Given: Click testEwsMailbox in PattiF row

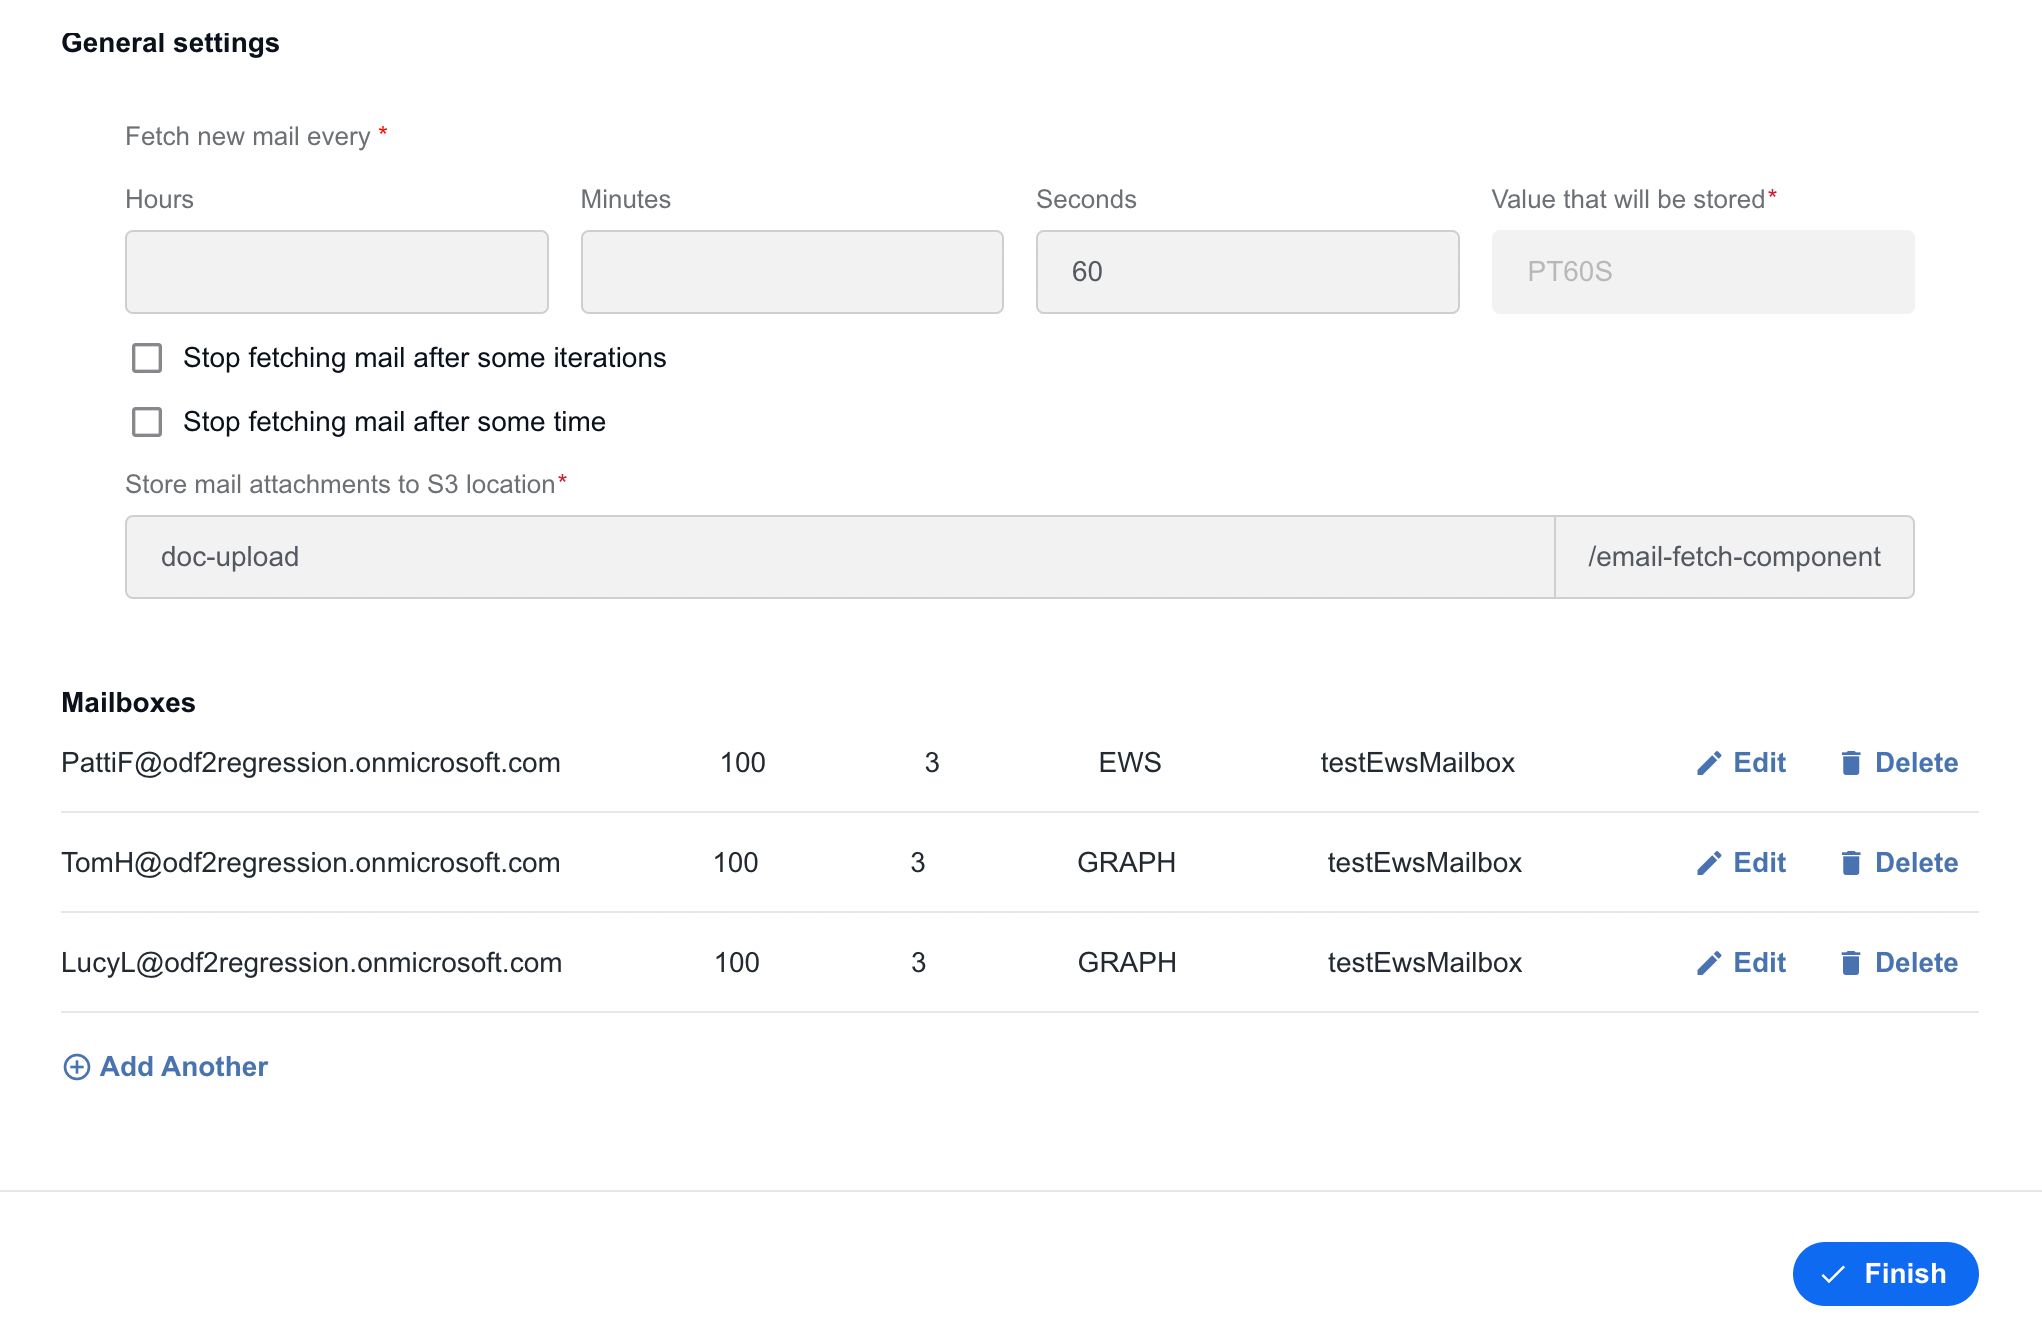Looking at the screenshot, I should (1418, 763).
